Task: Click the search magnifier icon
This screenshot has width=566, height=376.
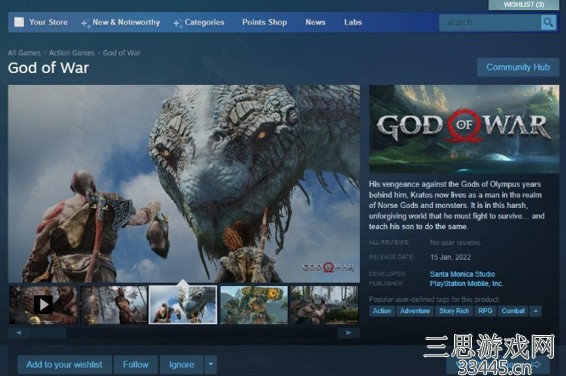Action: pos(548,22)
